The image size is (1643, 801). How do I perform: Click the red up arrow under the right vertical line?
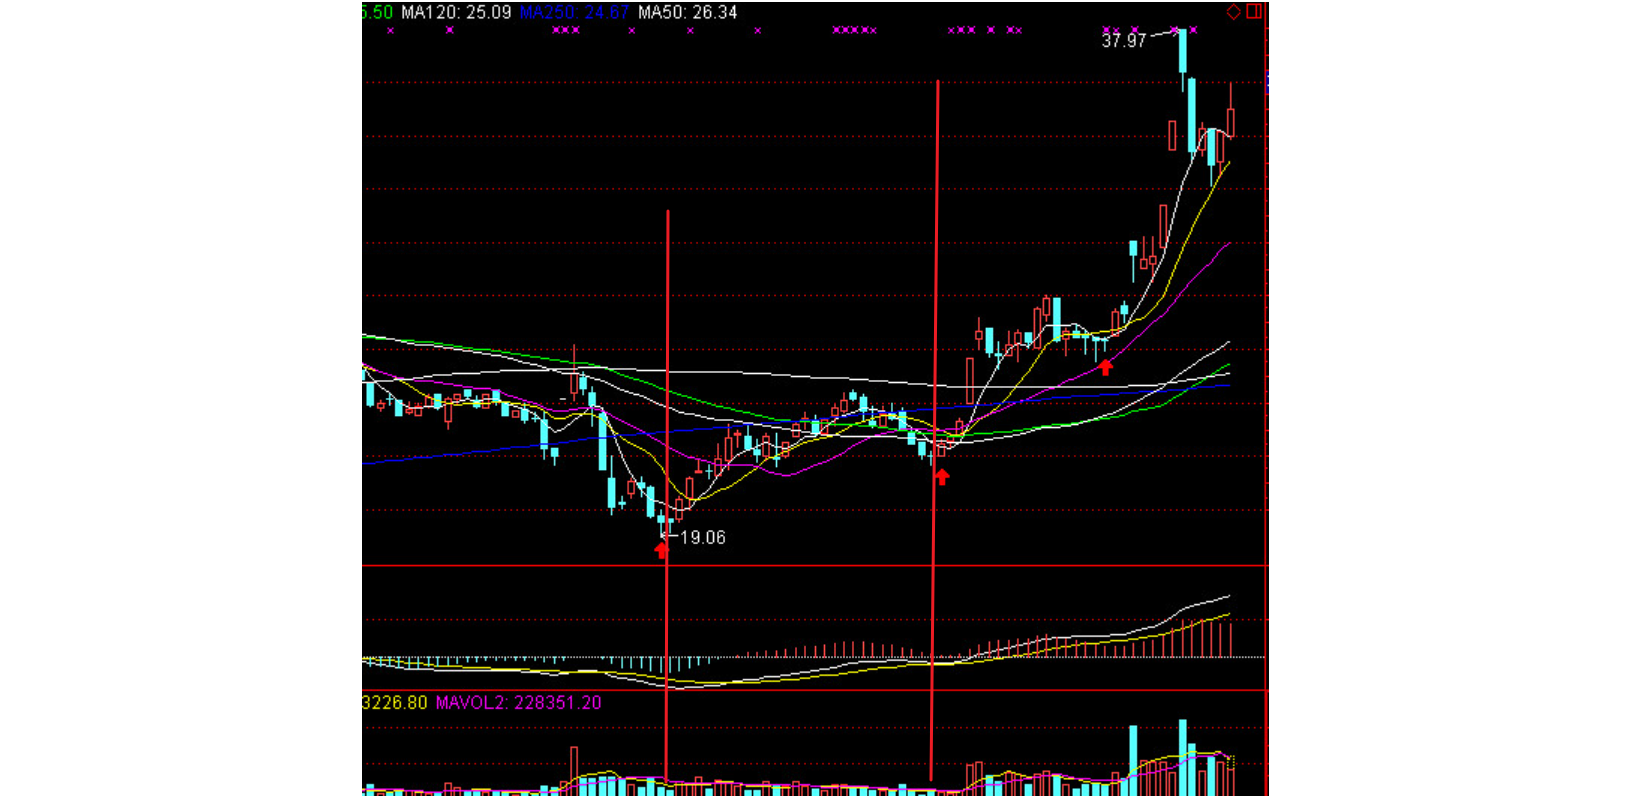[941, 477]
